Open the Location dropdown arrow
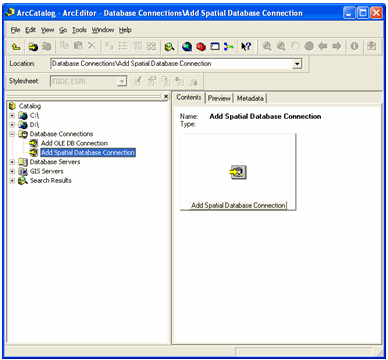The height and width of the screenshot is (360, 388). (x=297, y=64)
